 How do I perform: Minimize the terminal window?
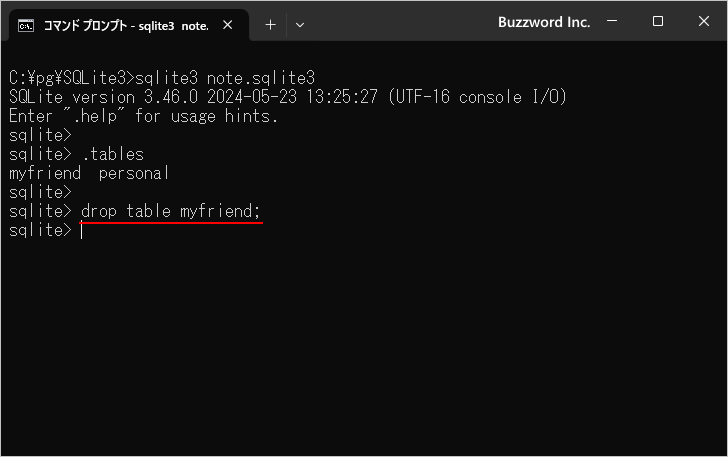[x=613, y=22]
